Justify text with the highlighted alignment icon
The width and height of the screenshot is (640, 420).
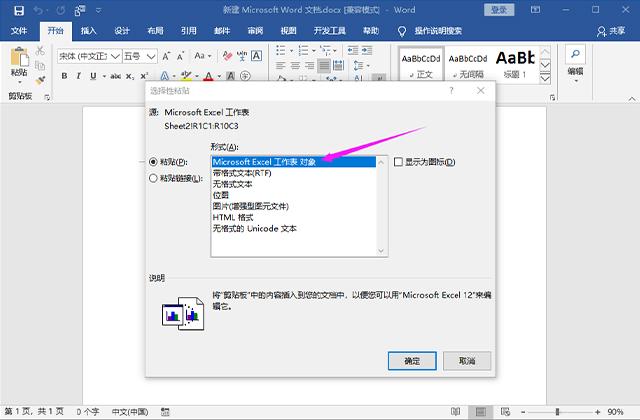click(324, 65)
